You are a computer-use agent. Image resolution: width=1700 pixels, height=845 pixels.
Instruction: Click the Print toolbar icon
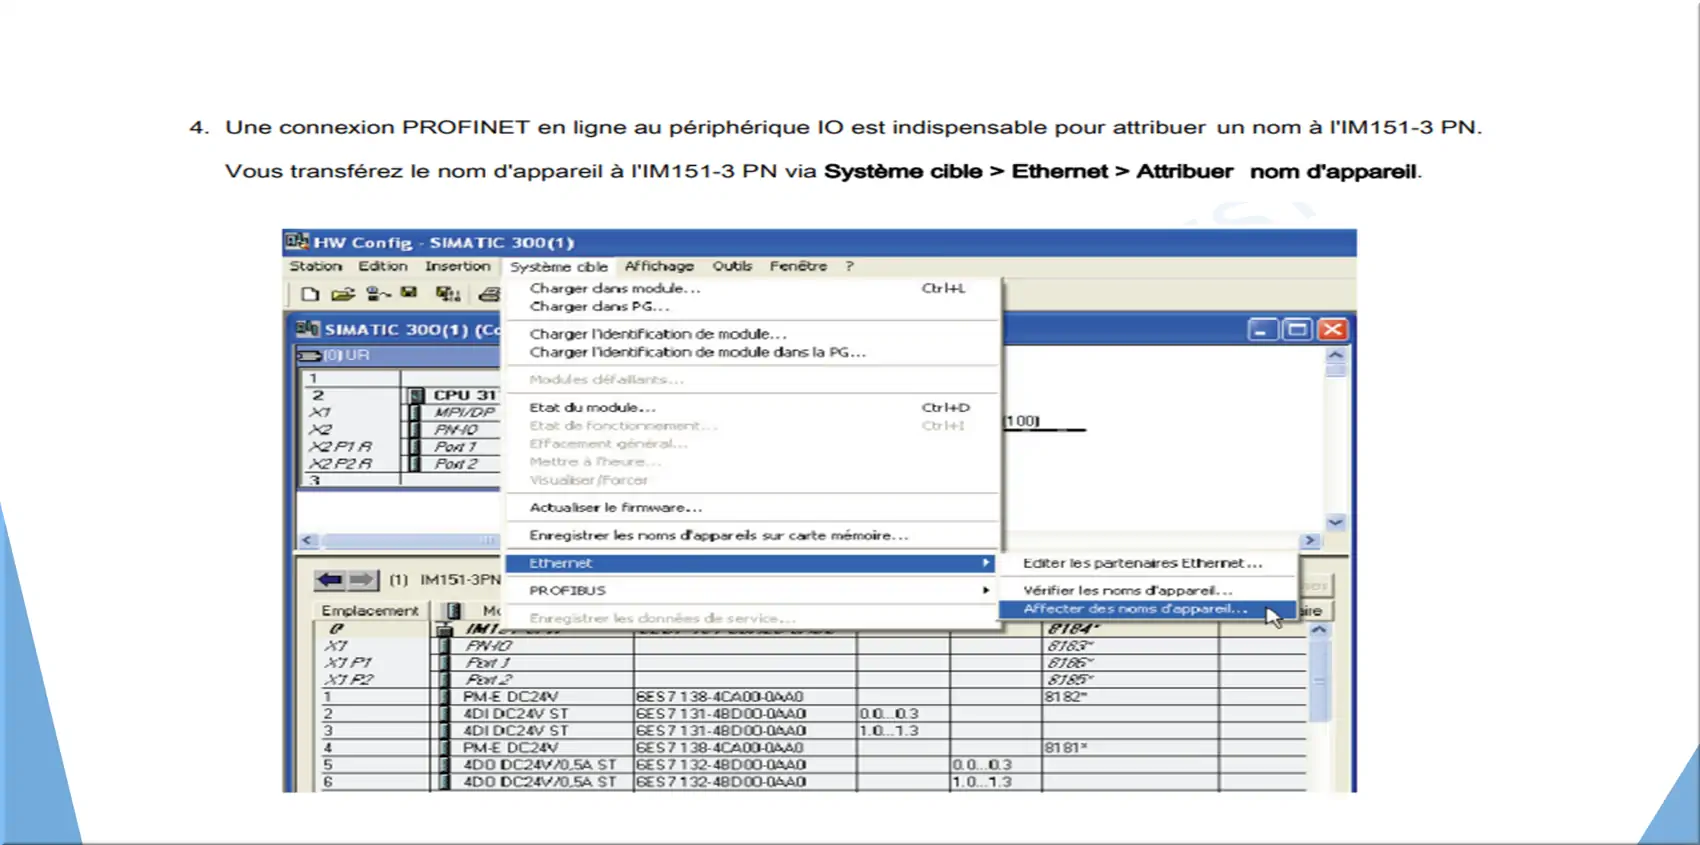pos(488,294)
